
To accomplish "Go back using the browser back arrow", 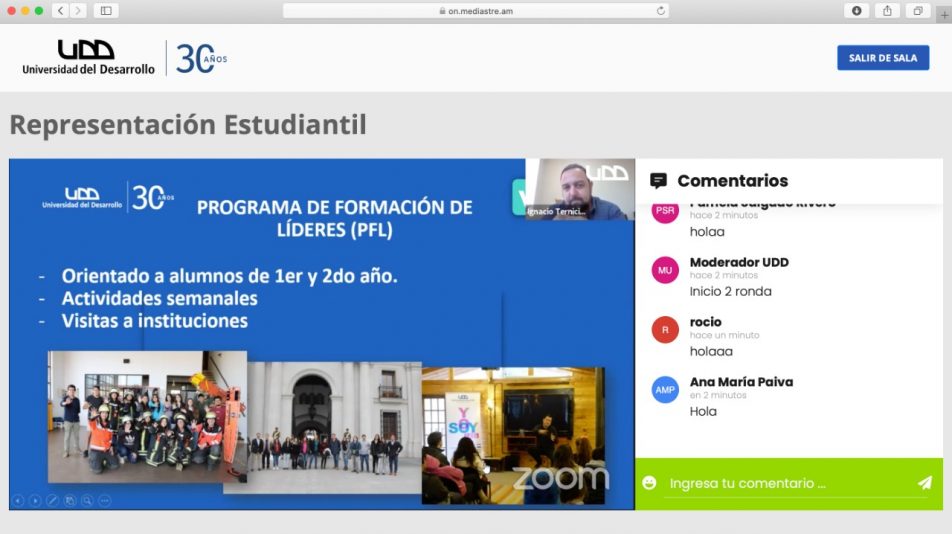I will [x=61, y=10].
